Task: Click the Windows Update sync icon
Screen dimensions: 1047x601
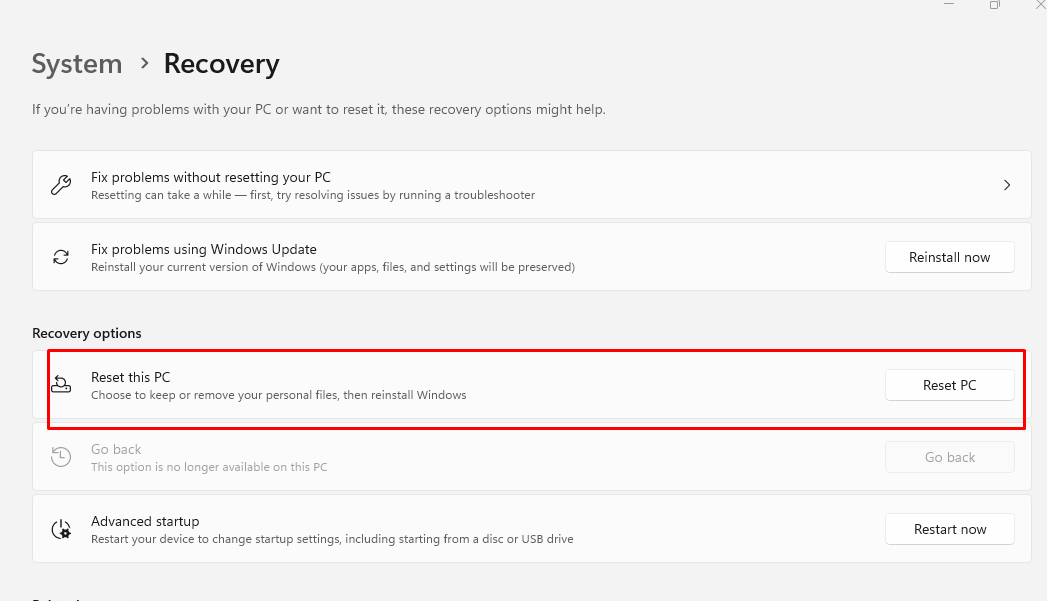Action: point(61,256)
